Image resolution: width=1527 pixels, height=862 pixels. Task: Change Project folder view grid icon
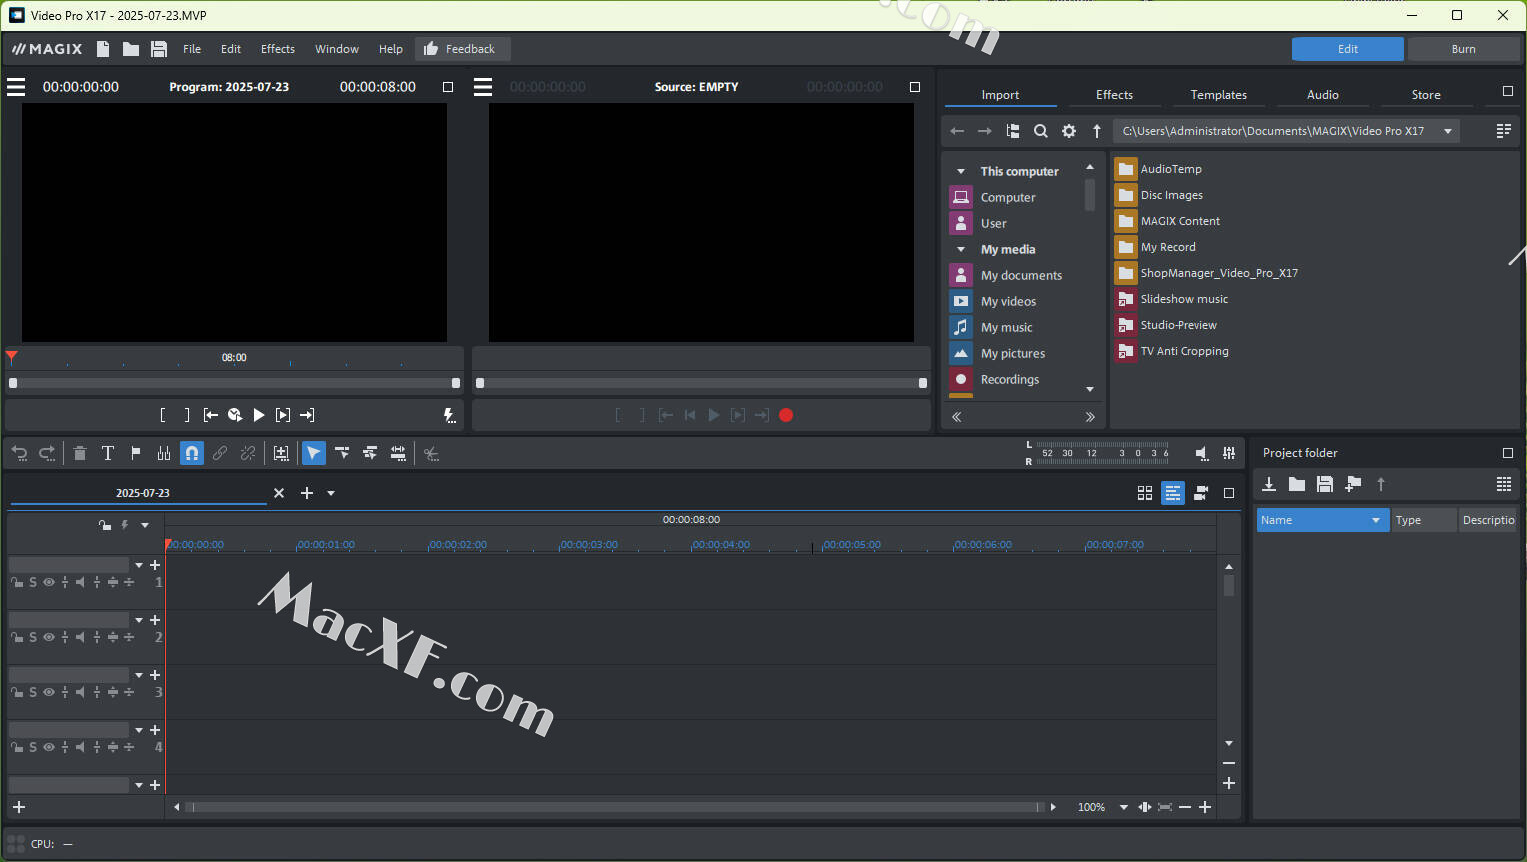pos(1504,484)
